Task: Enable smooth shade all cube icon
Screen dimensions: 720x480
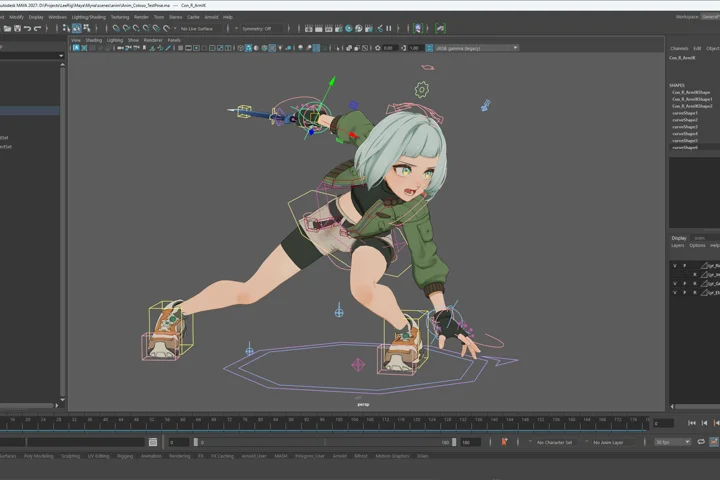Action: (248, 48)
